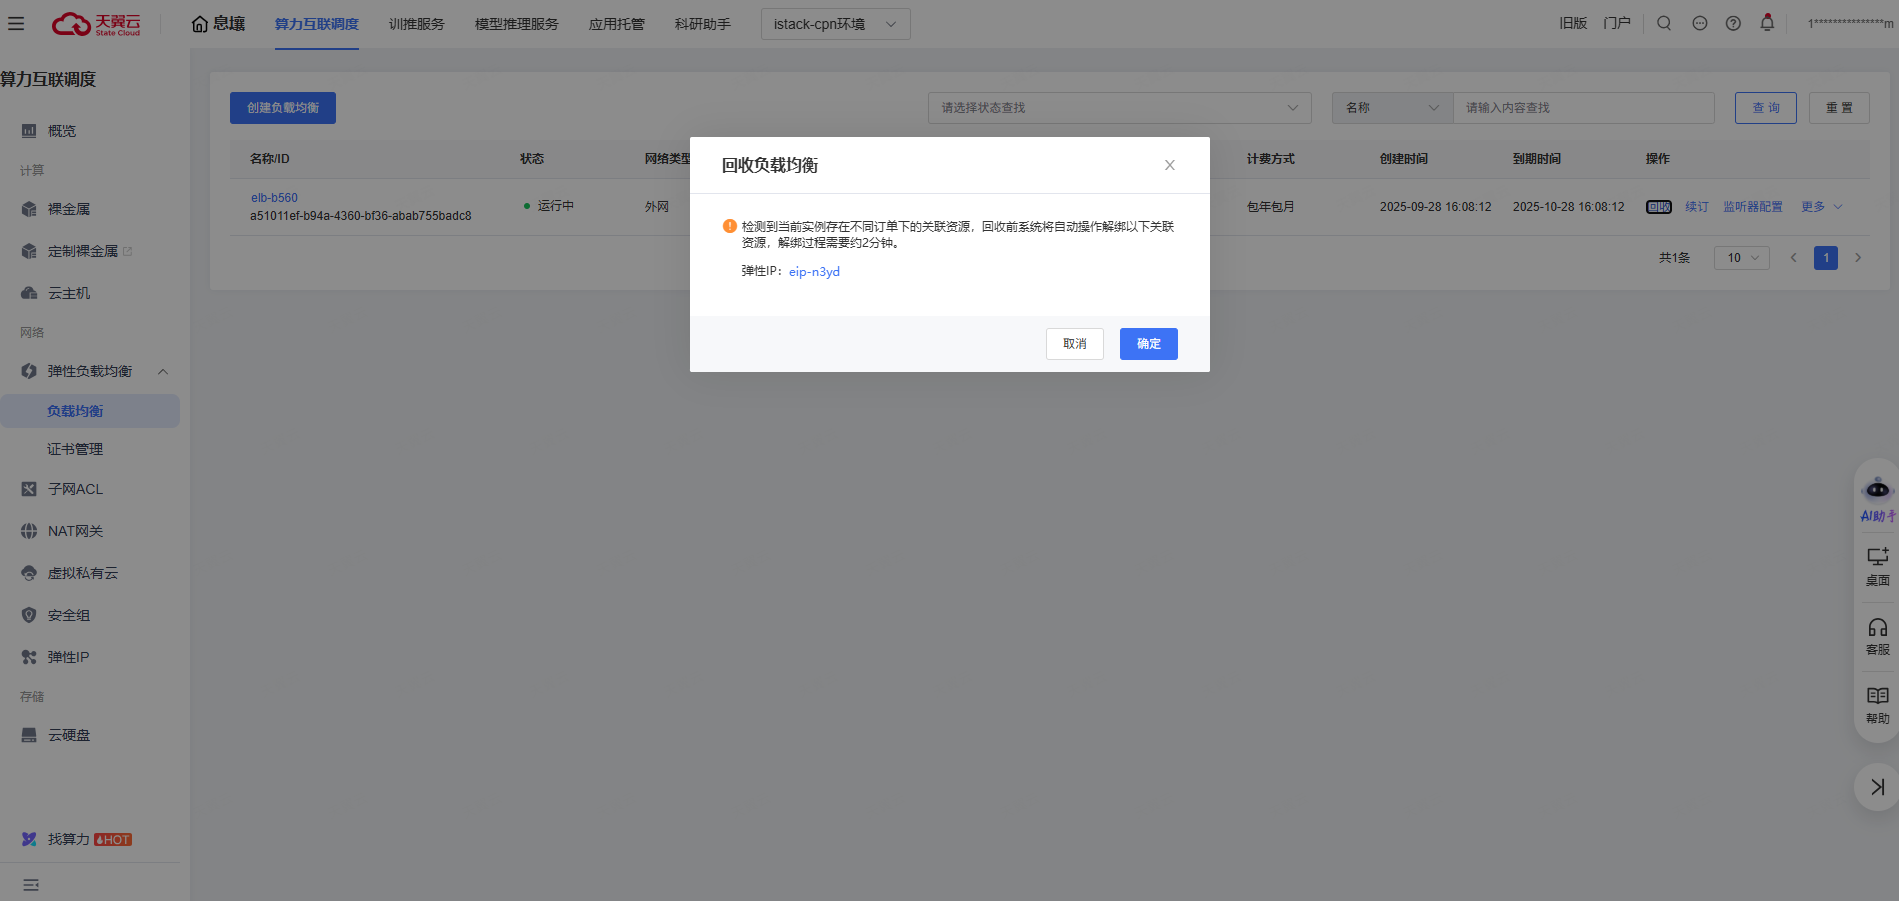Expand the 更多 actions menu
The width and height of the screenshot is (1899, 901).
tap(1821, 207)
